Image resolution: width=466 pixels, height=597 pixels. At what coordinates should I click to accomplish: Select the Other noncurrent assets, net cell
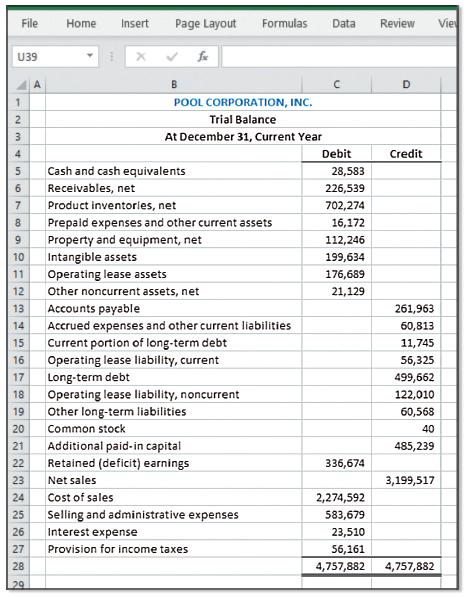tap(174, 291)
